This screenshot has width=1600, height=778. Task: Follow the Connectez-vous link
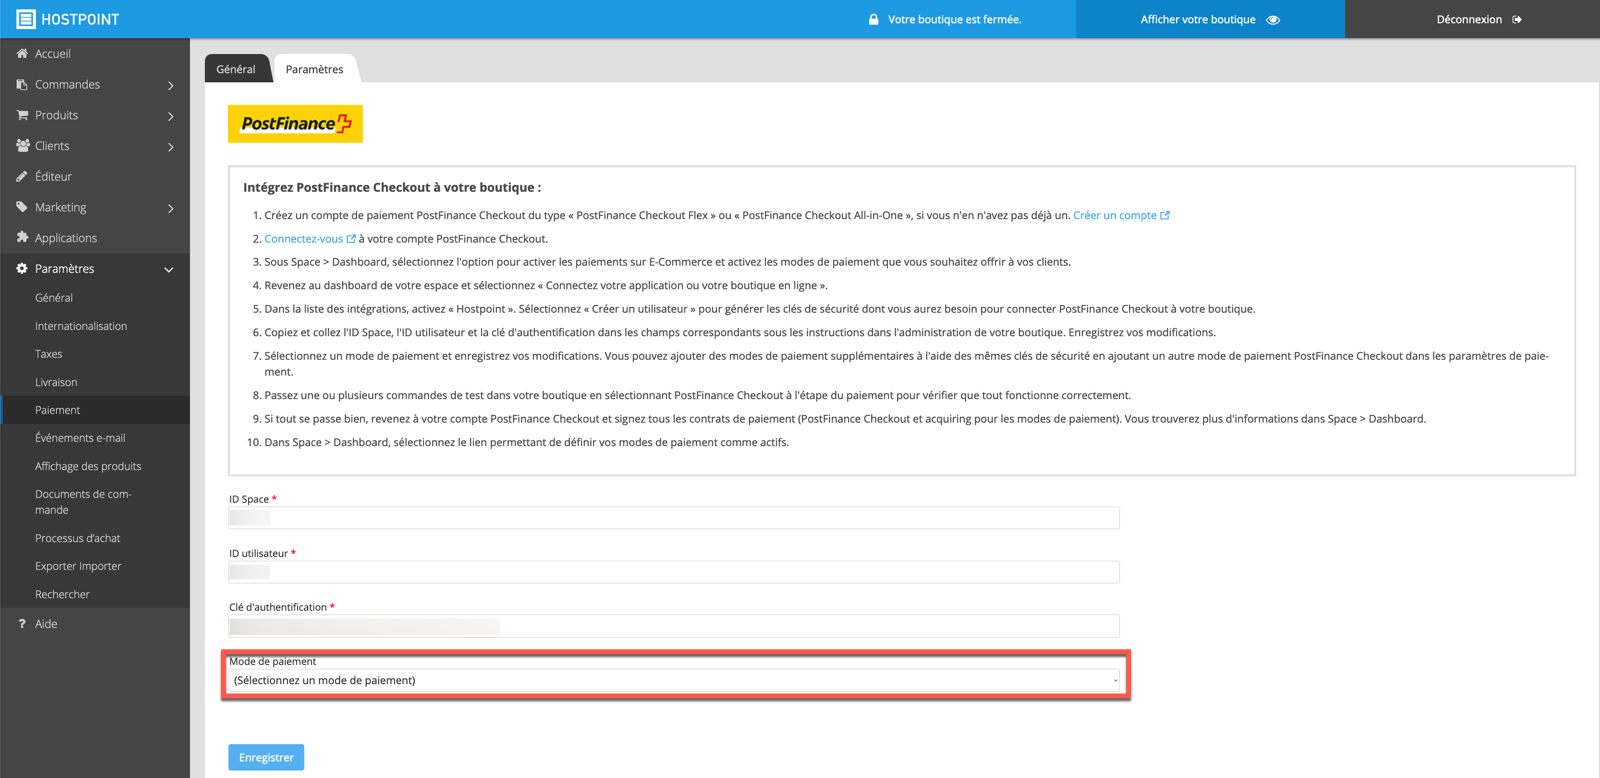[x=303, y=239]
